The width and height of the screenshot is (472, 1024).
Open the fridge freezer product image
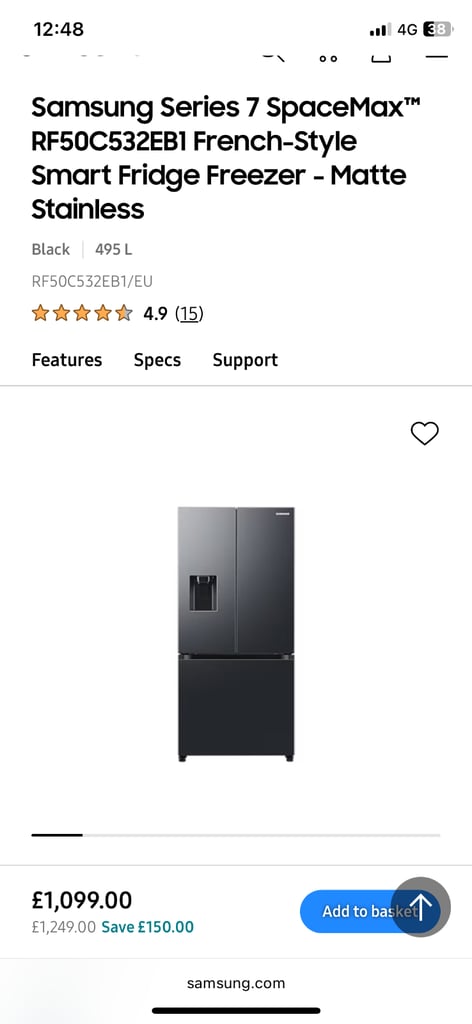click(x=236, y=633)
